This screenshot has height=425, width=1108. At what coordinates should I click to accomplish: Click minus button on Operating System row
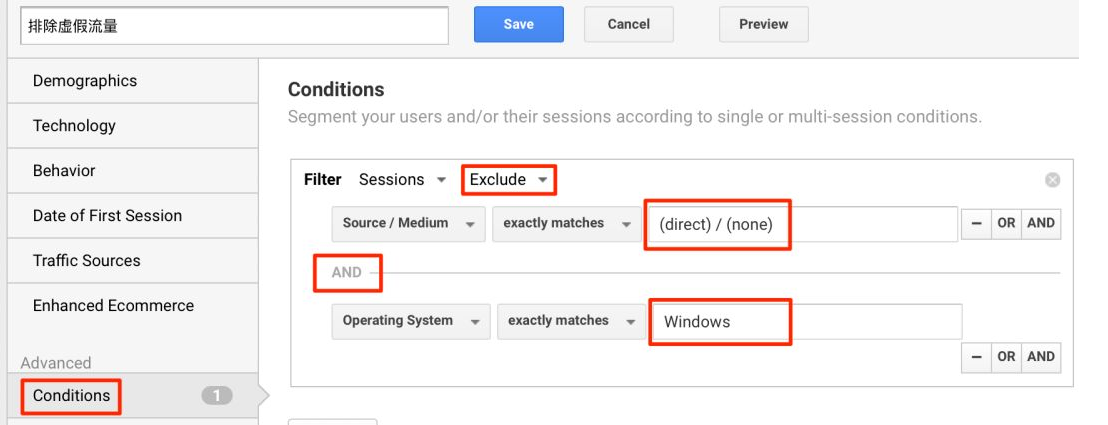click(975, 356)
